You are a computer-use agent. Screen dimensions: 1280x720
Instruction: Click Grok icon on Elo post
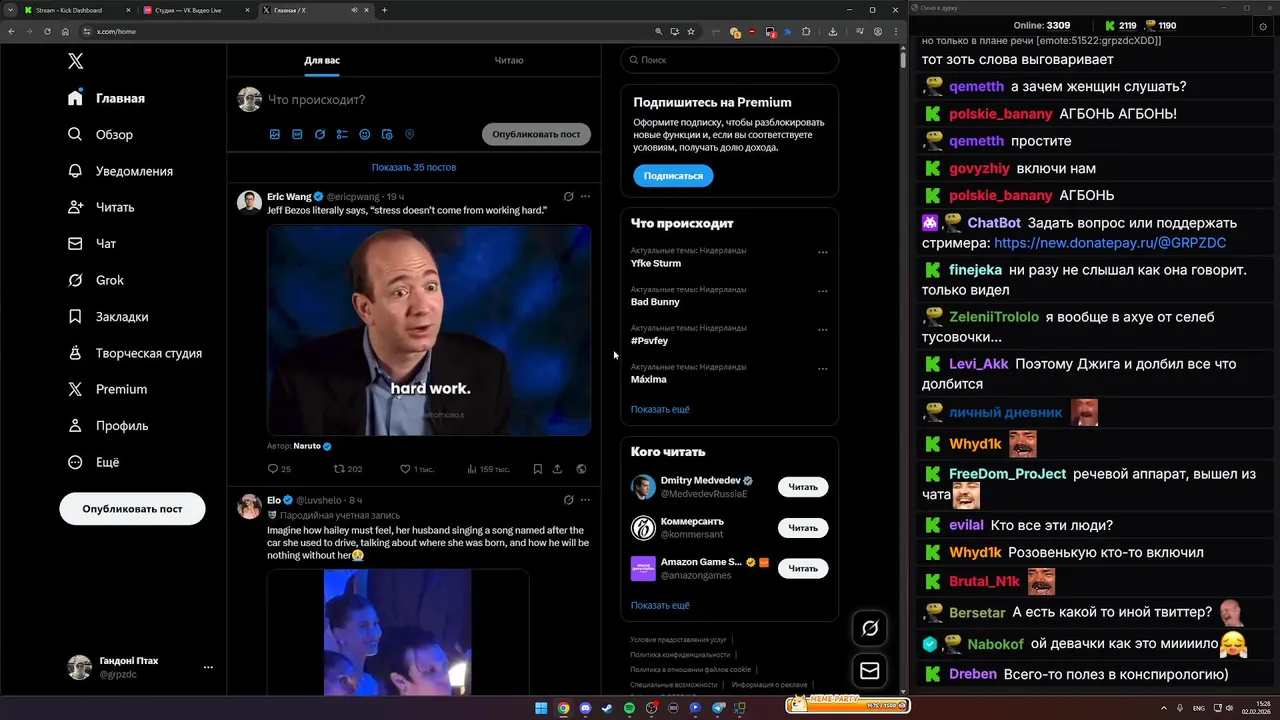(568, 500)
